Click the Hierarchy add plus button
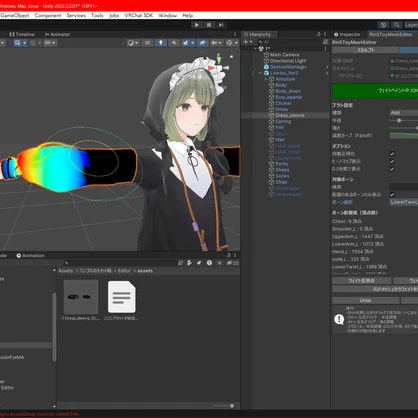 247,42
